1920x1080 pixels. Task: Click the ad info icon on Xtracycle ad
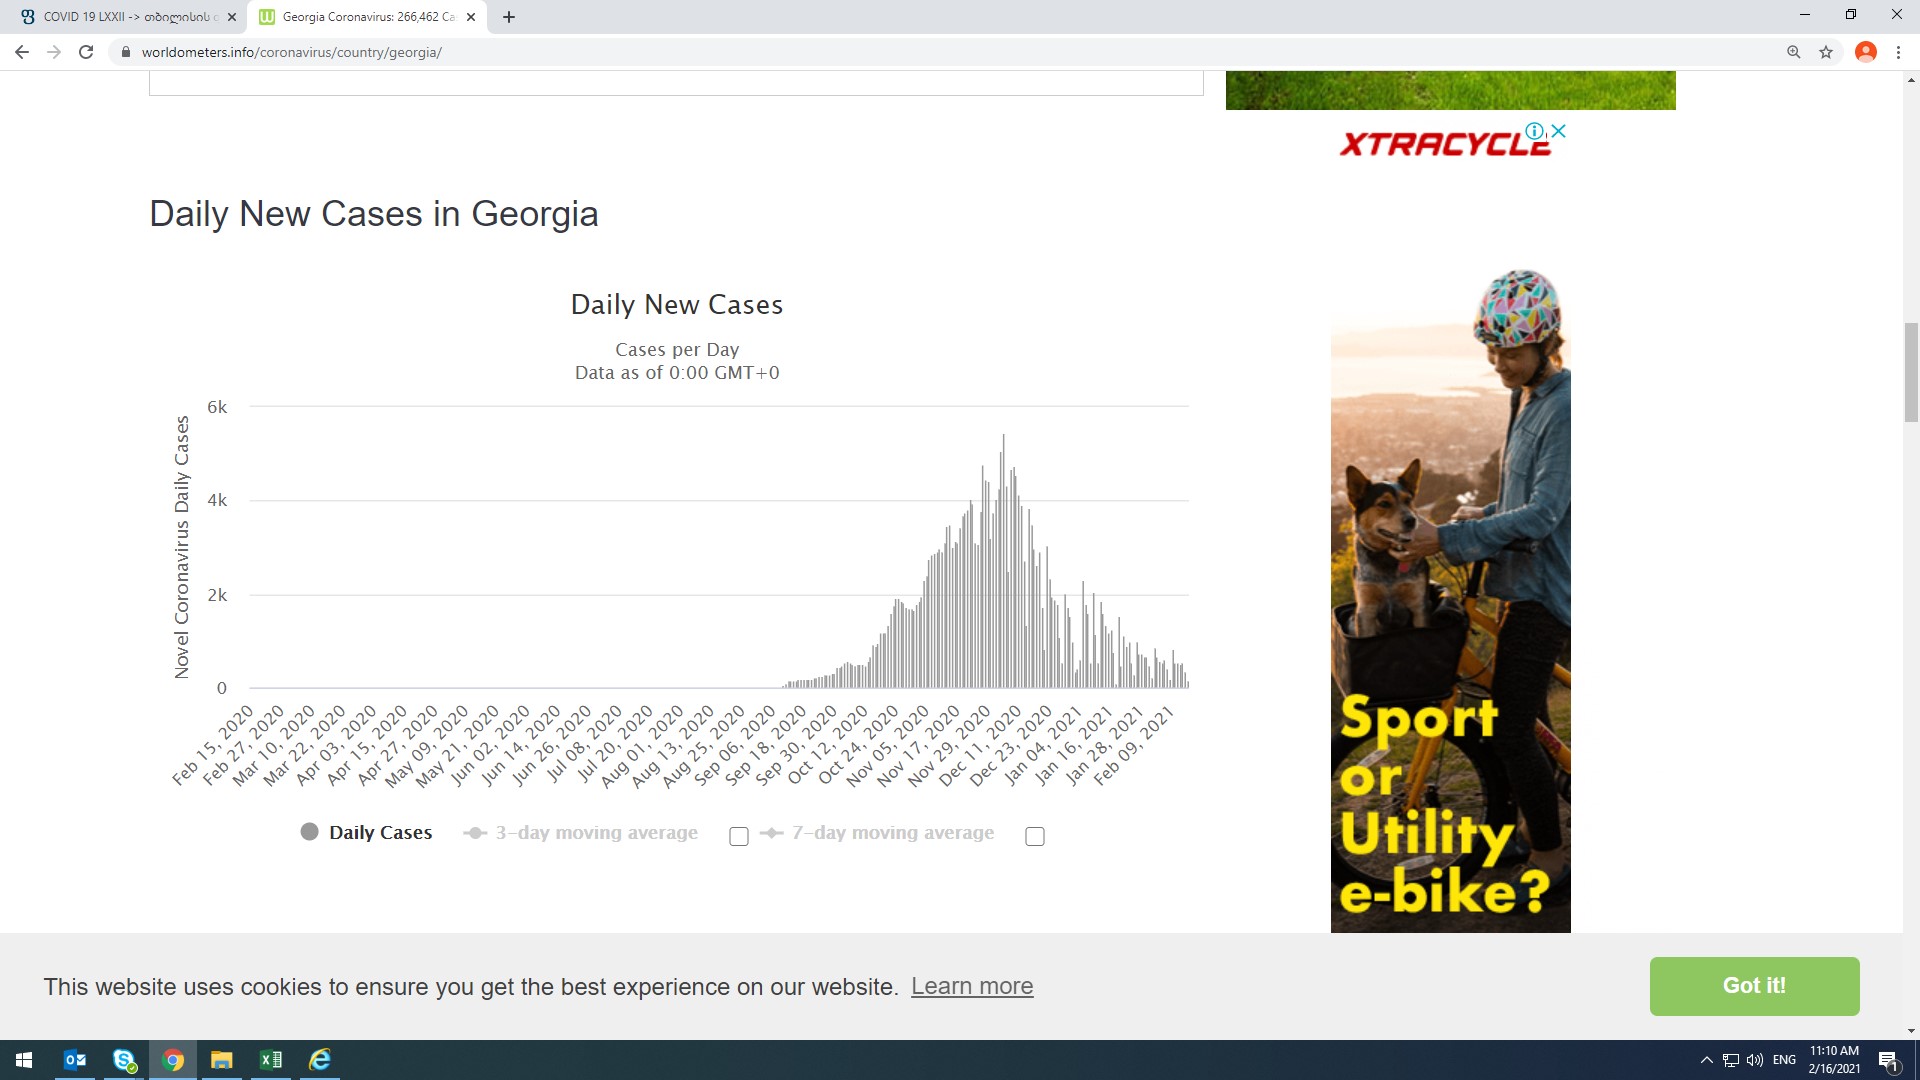pos(1534,131)
